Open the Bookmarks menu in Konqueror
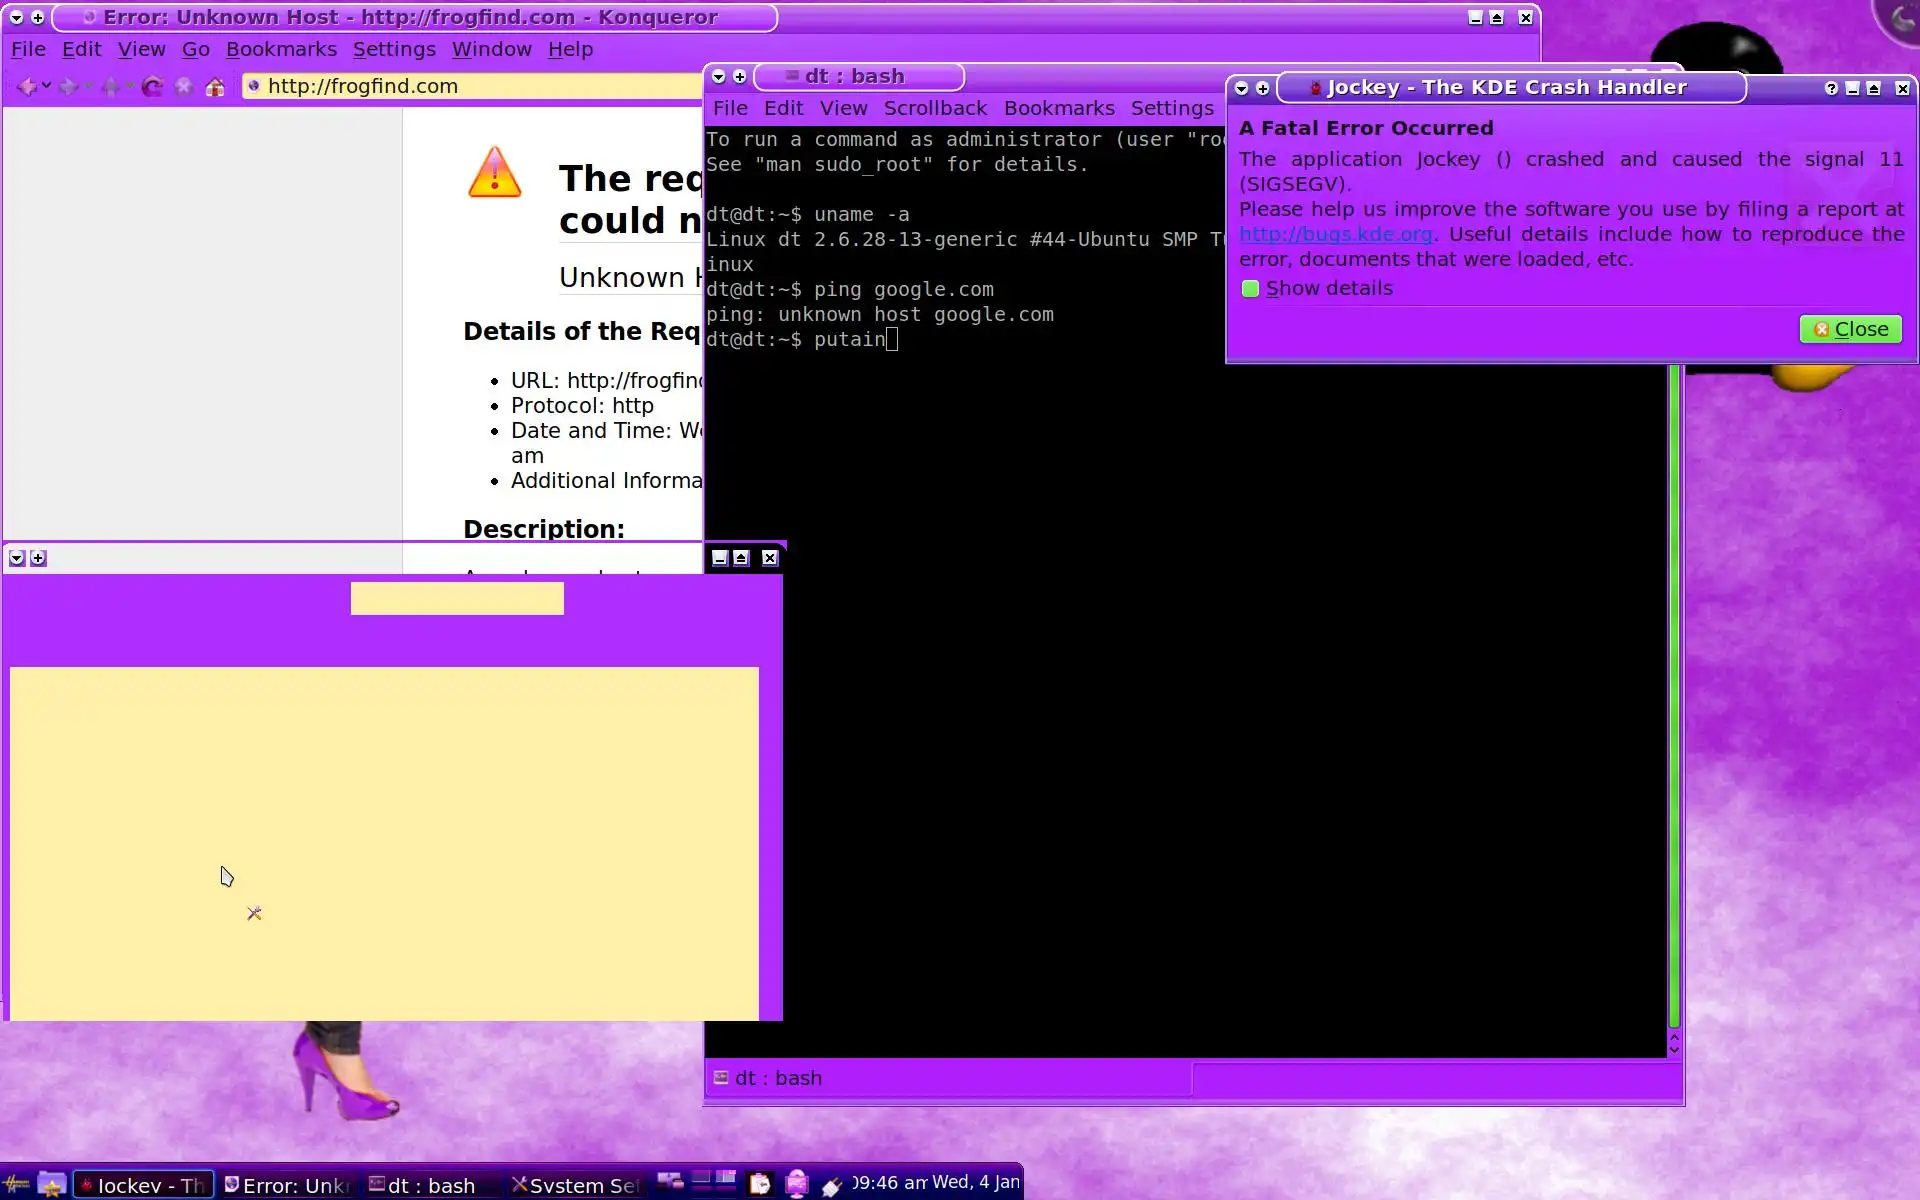Screen dimensions: 1920x1200 click(280, 49)
